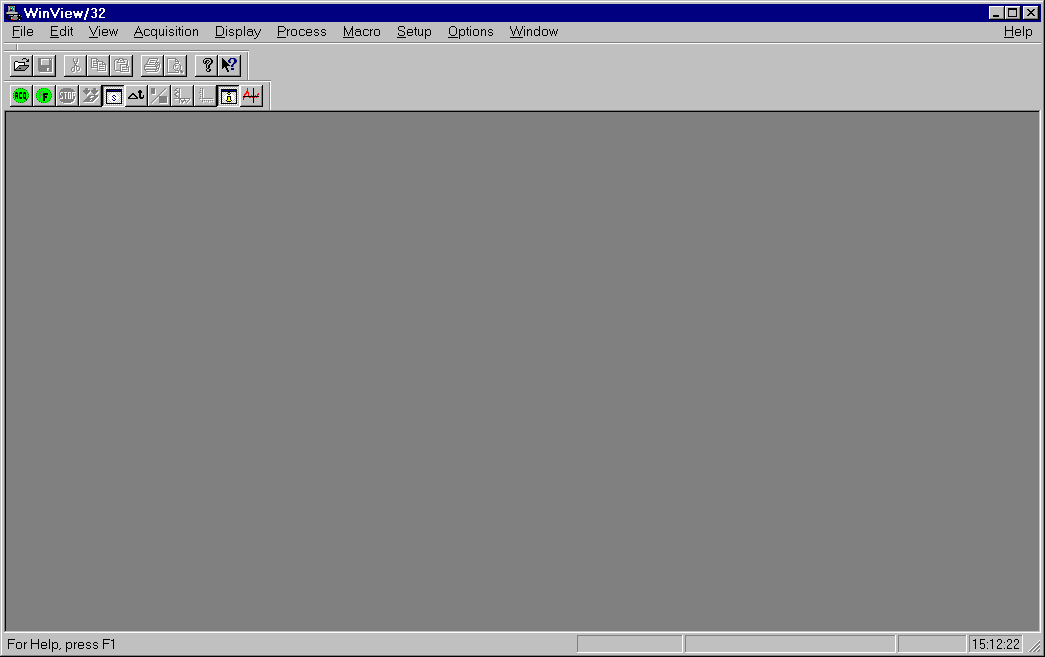Screen dimensions: 1045x657
Task: Click the red spectrum cursor icon
Action: 251,96
